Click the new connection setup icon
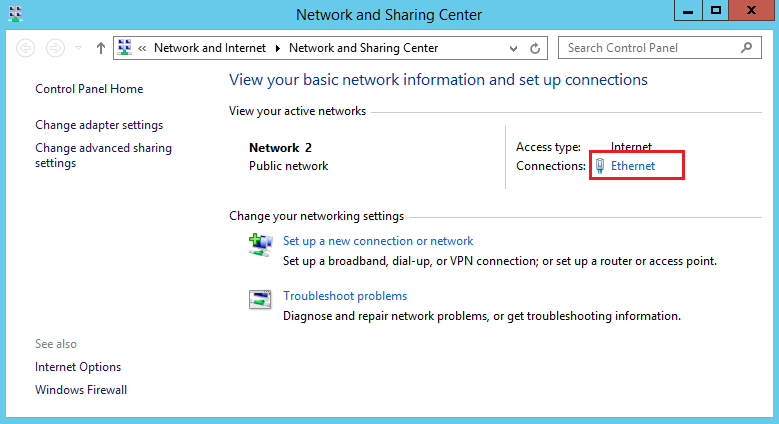 coord(261,245)
